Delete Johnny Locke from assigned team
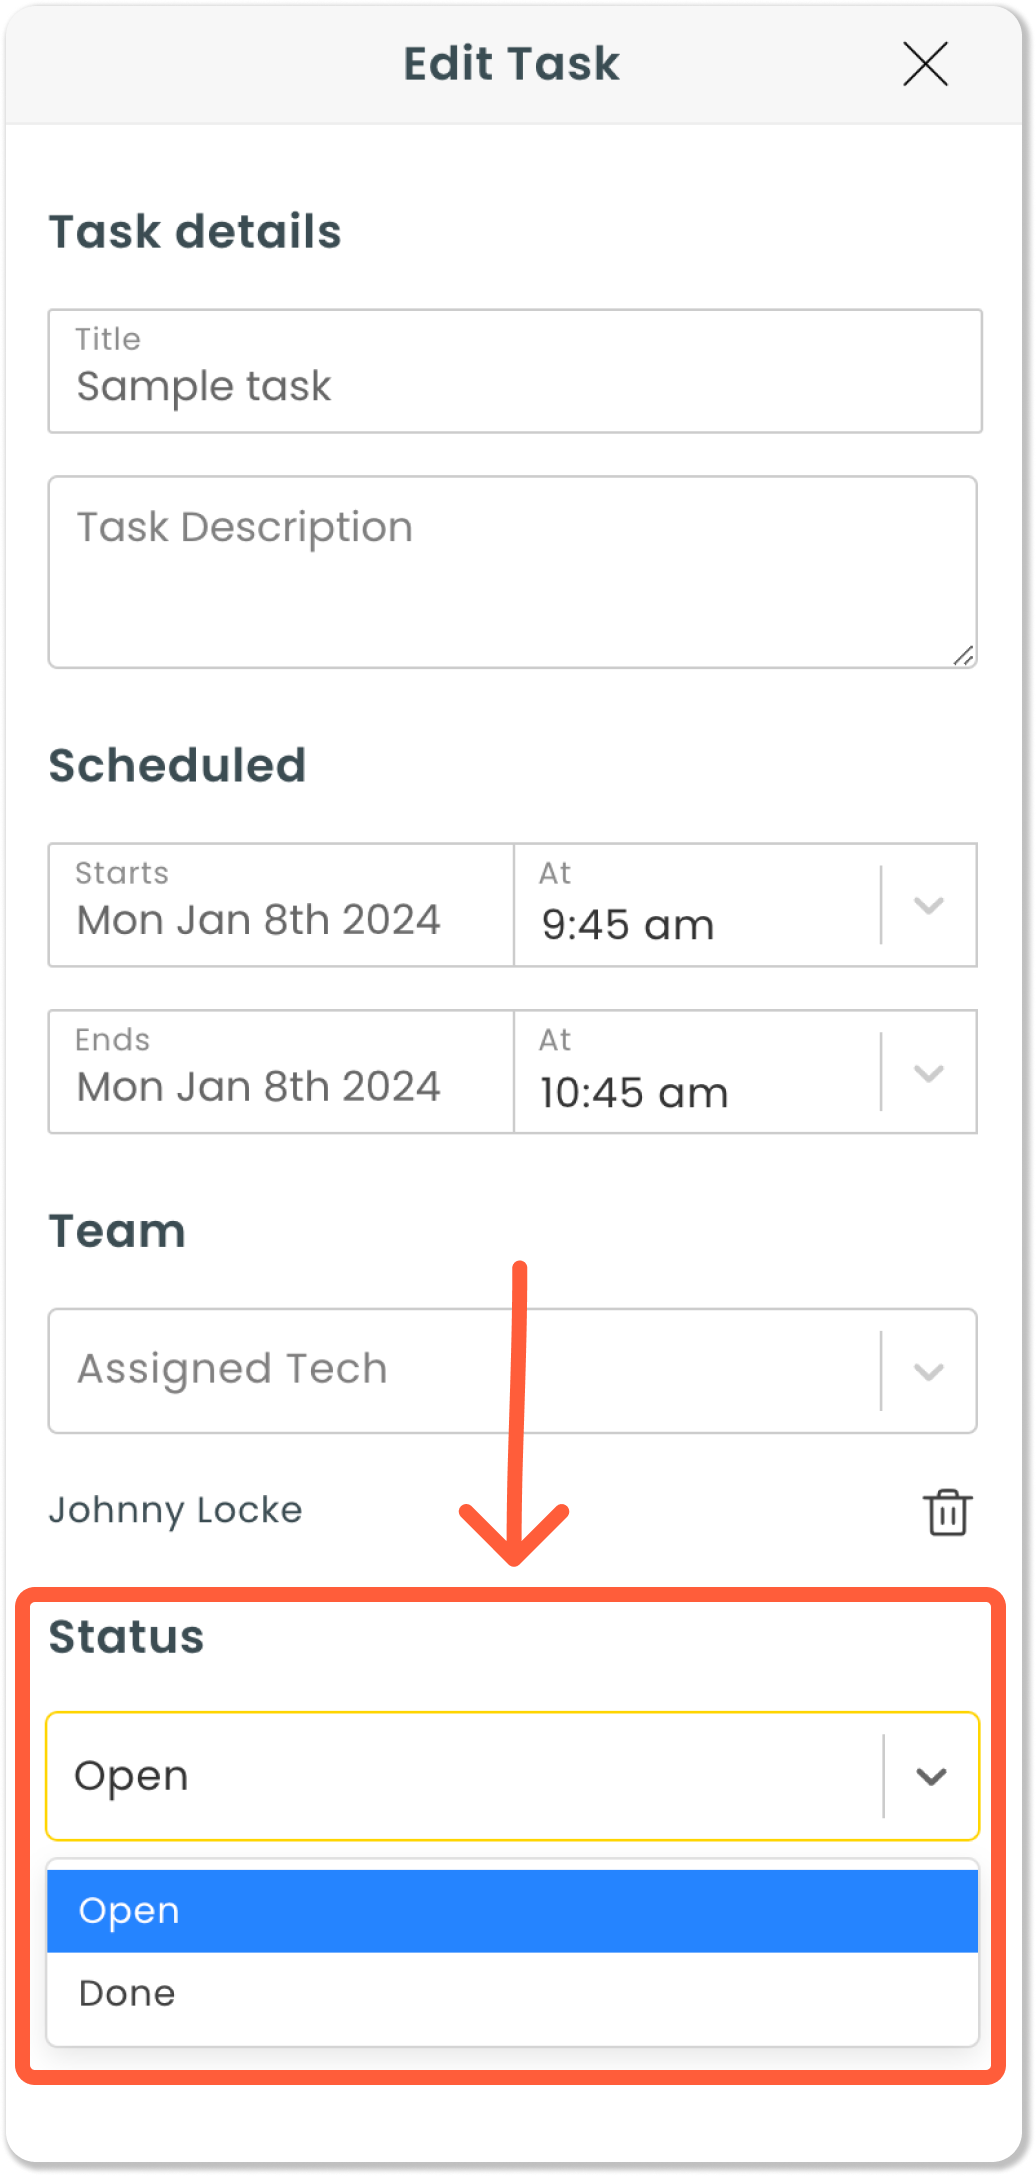The image size is (1036, 2176). point(946,1512)
